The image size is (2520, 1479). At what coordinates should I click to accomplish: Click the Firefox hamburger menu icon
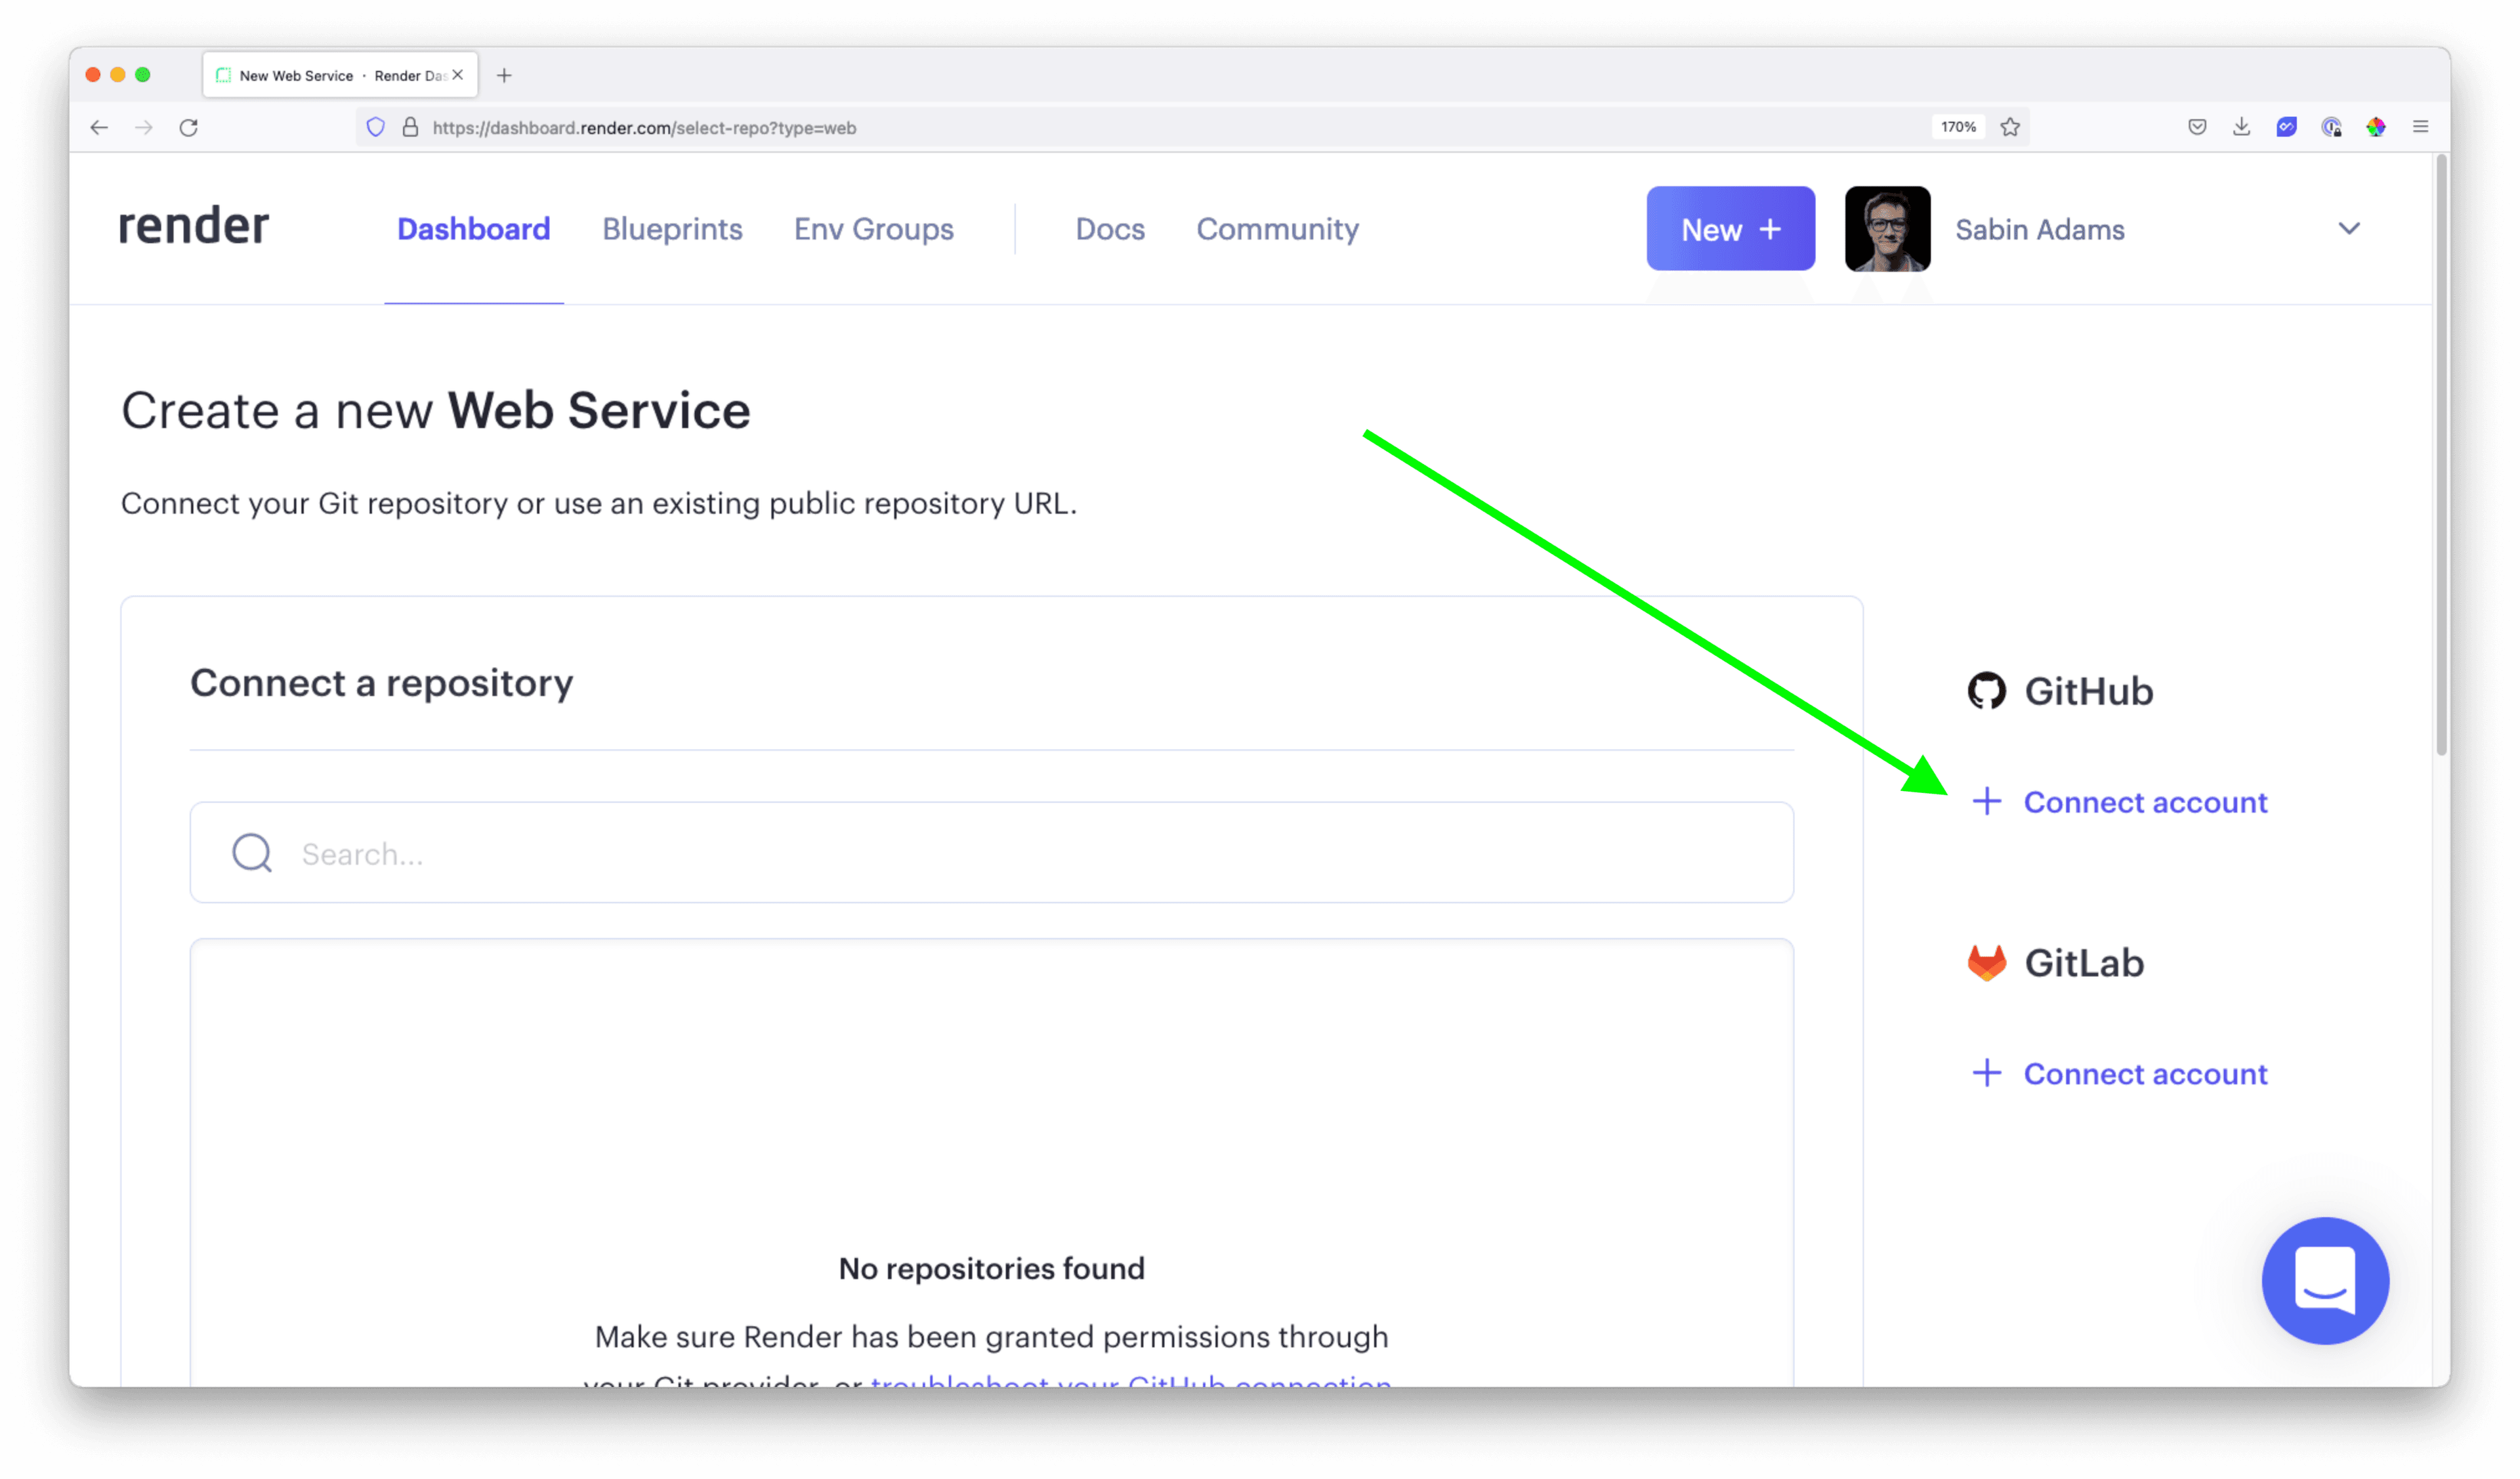point(2420,127)
